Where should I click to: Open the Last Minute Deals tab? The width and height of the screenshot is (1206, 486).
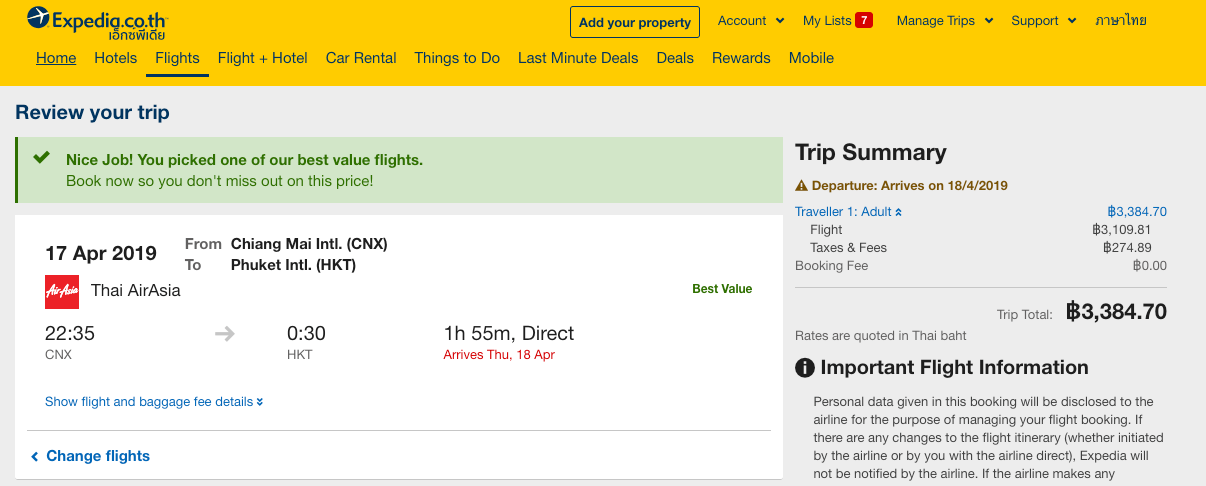pyautogui.click(x=578, y=58)
